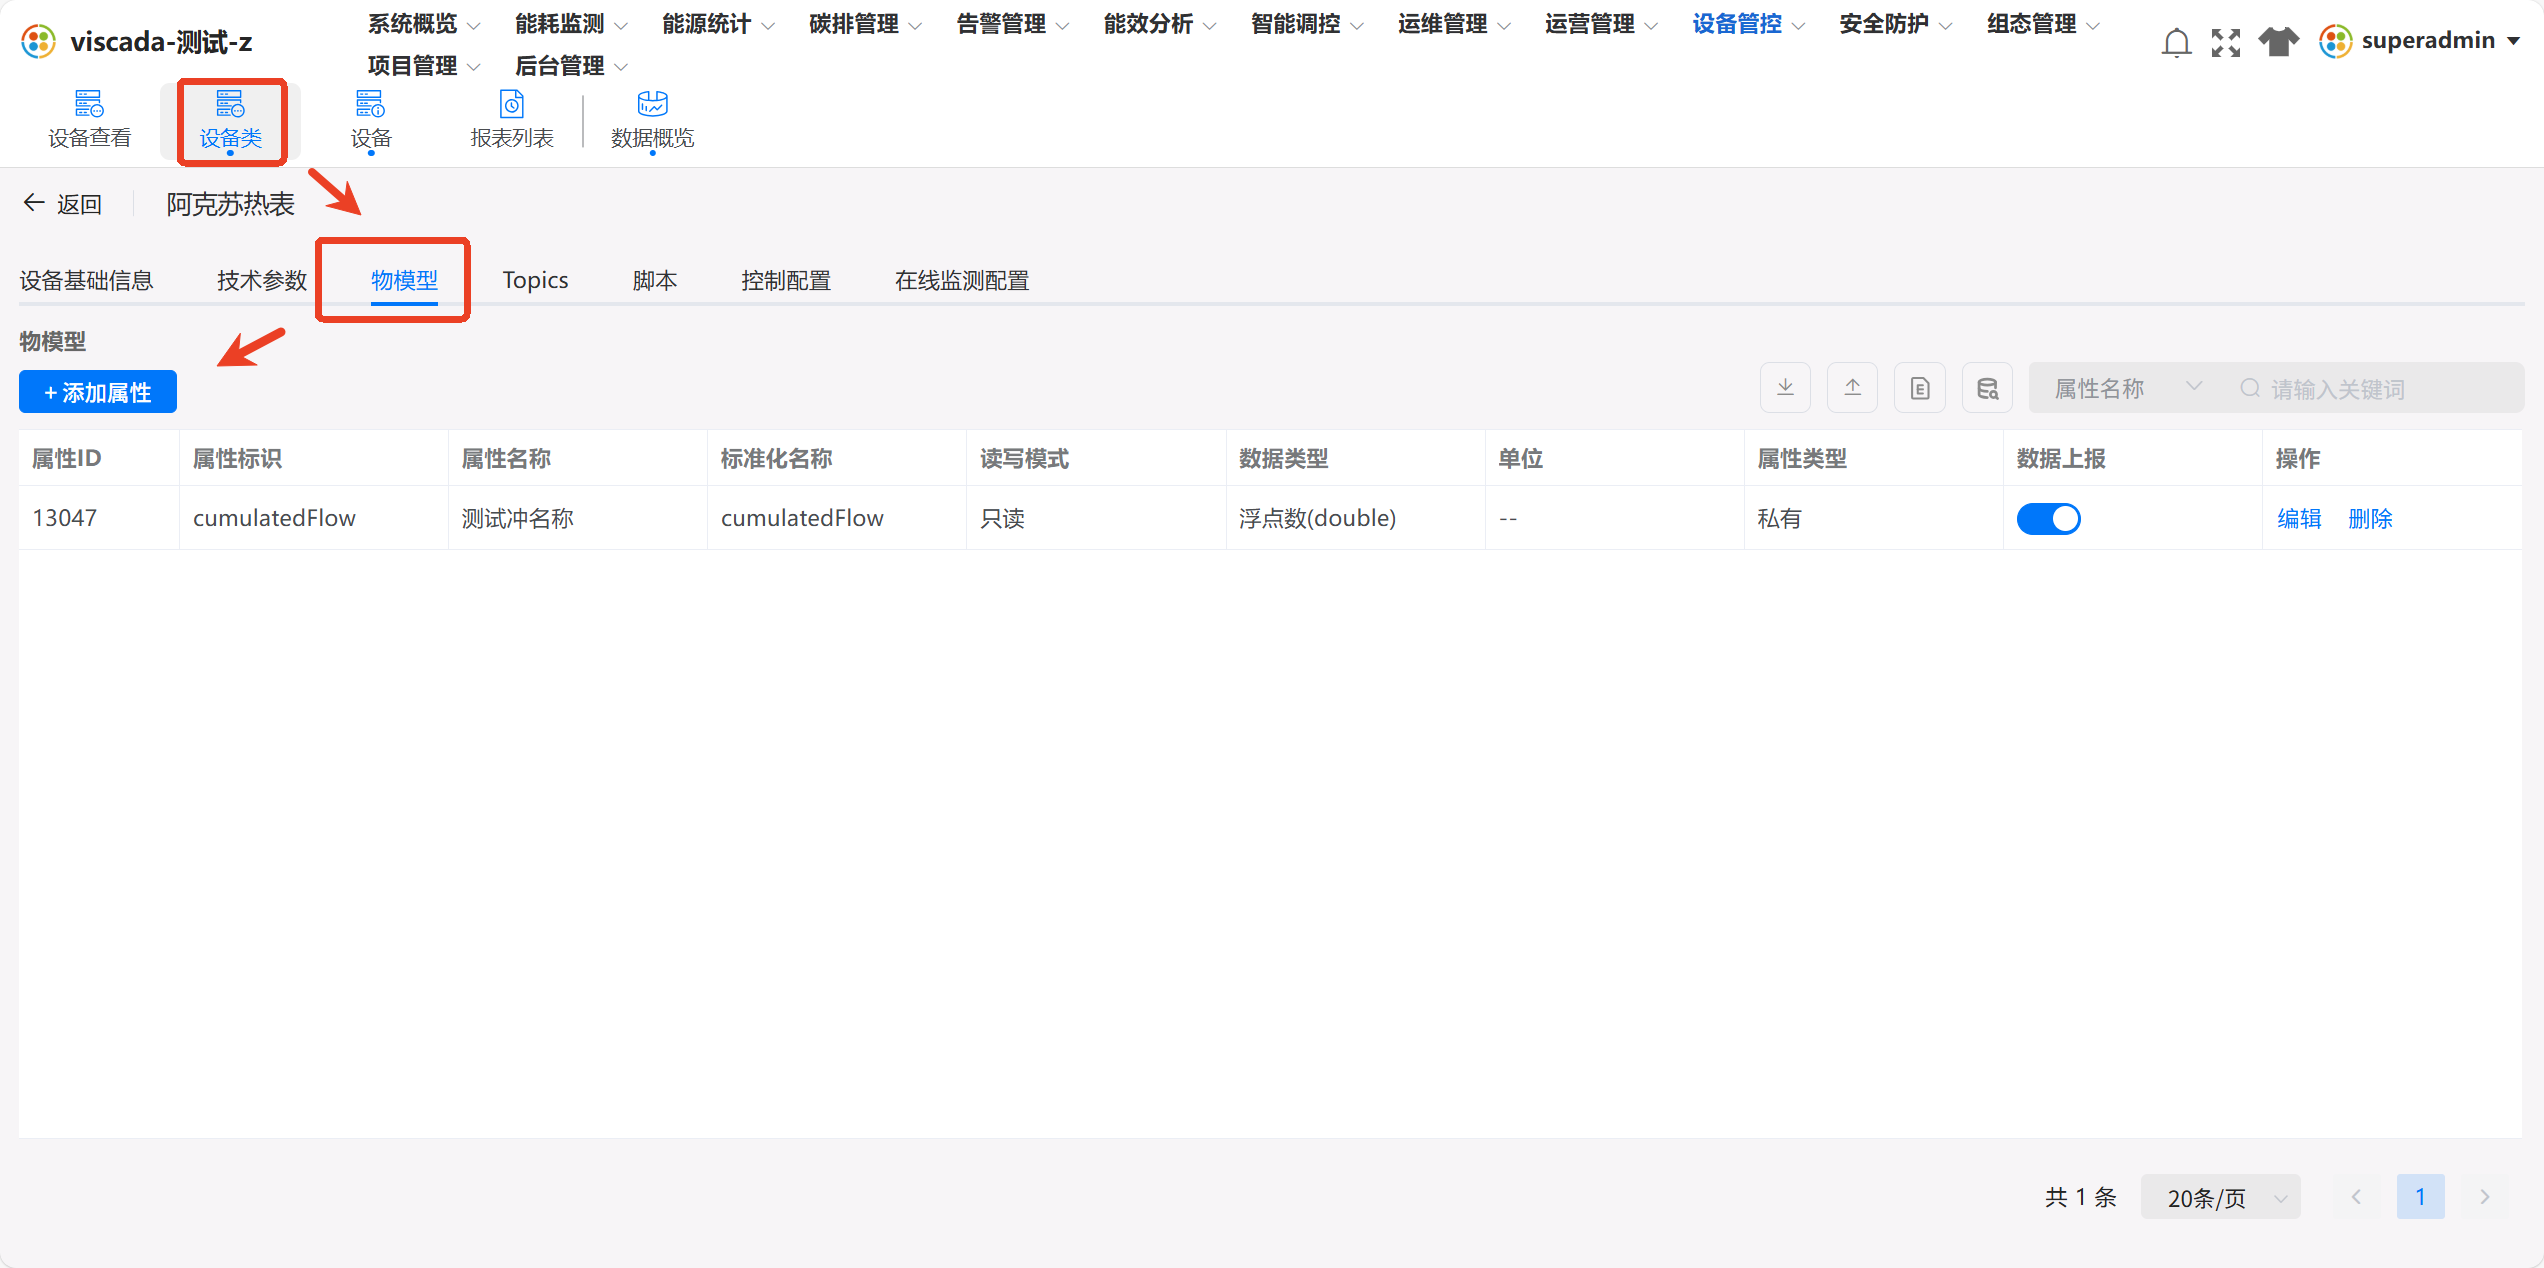Click the 添加属性 button

pos(98,392)
